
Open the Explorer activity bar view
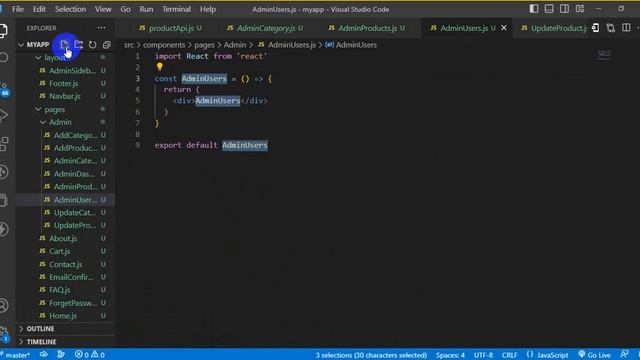pyautogui.click(x=3, y=31)
